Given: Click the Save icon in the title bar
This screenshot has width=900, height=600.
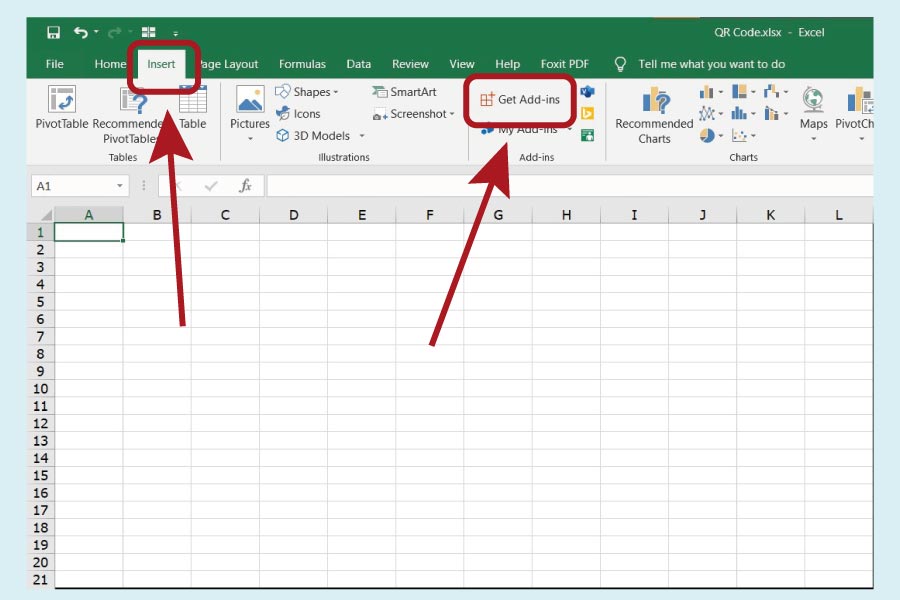Looking at the screenshot, I should point(53,32).
